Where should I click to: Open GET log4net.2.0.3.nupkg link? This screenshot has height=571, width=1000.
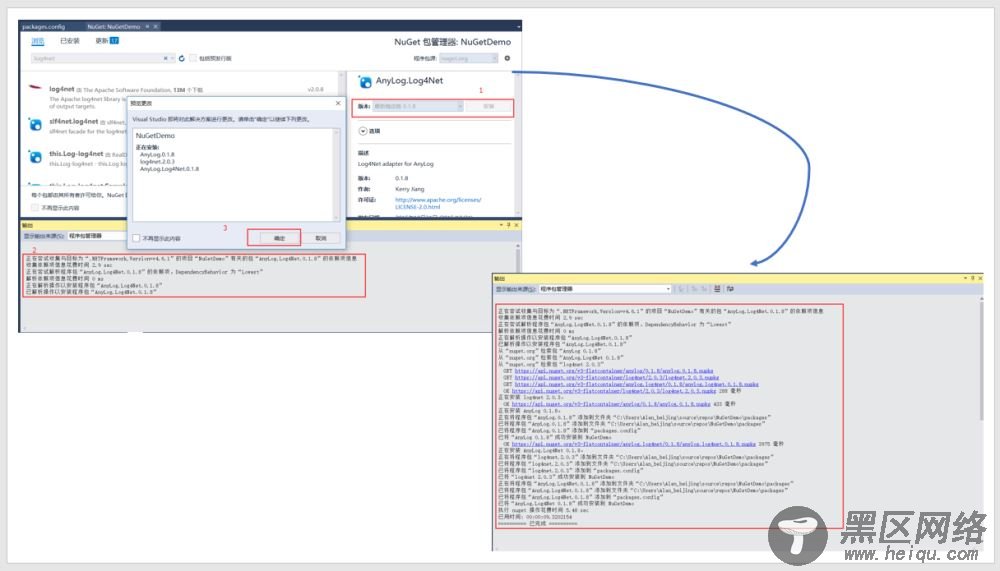click(x=617, y=378)
